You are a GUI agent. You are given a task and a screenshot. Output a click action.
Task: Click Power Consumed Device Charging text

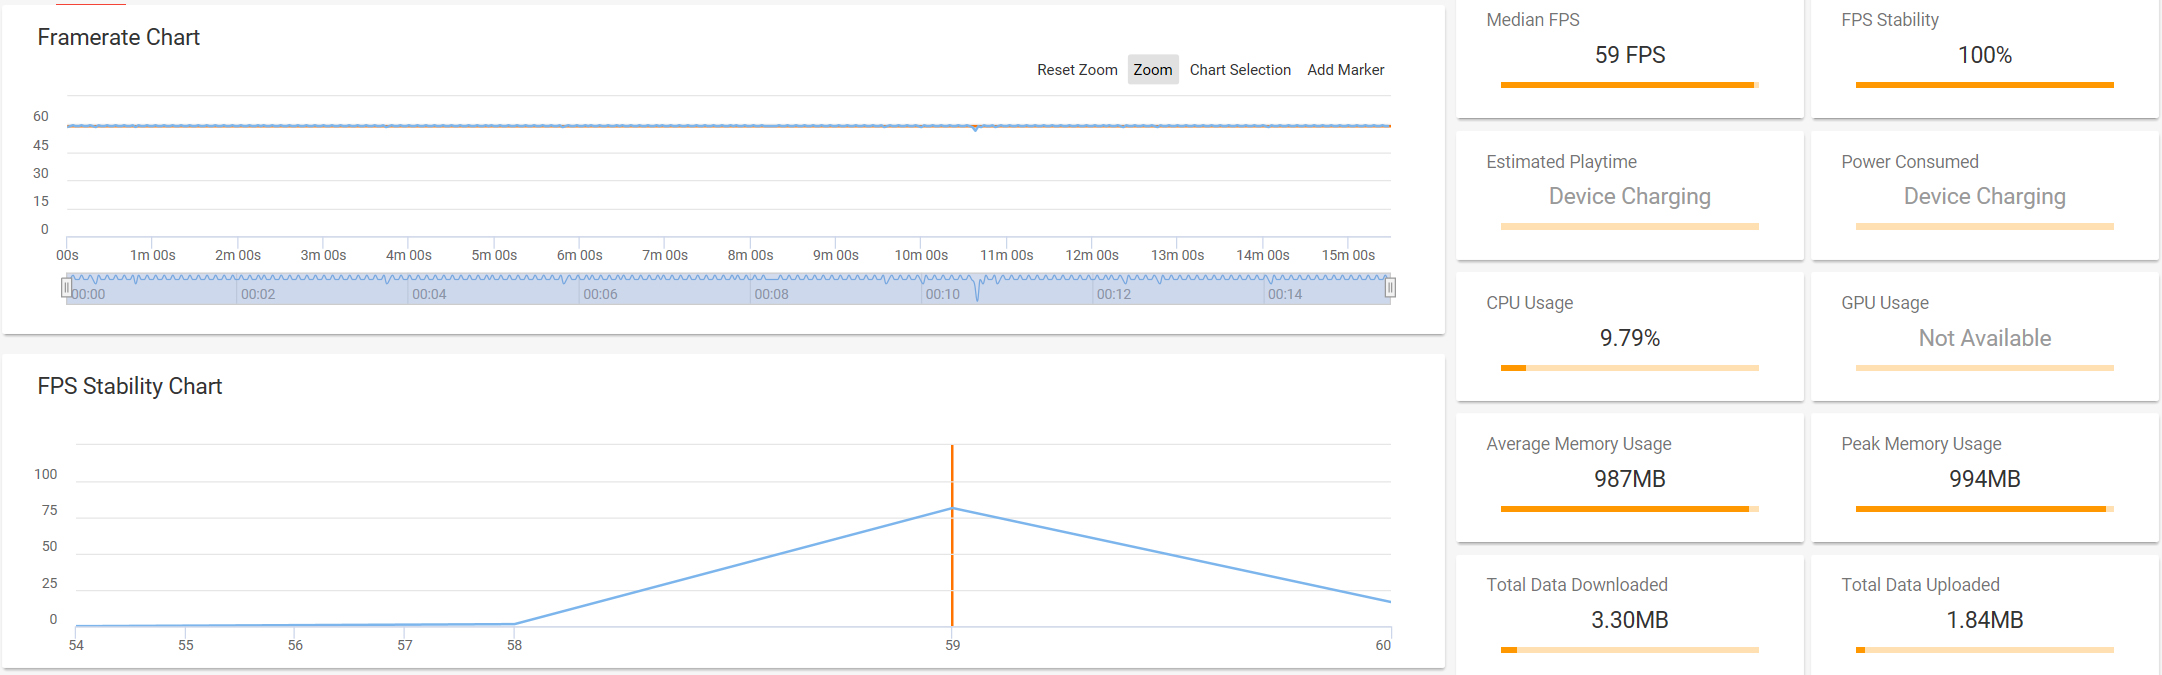[x=1985, y=196]
